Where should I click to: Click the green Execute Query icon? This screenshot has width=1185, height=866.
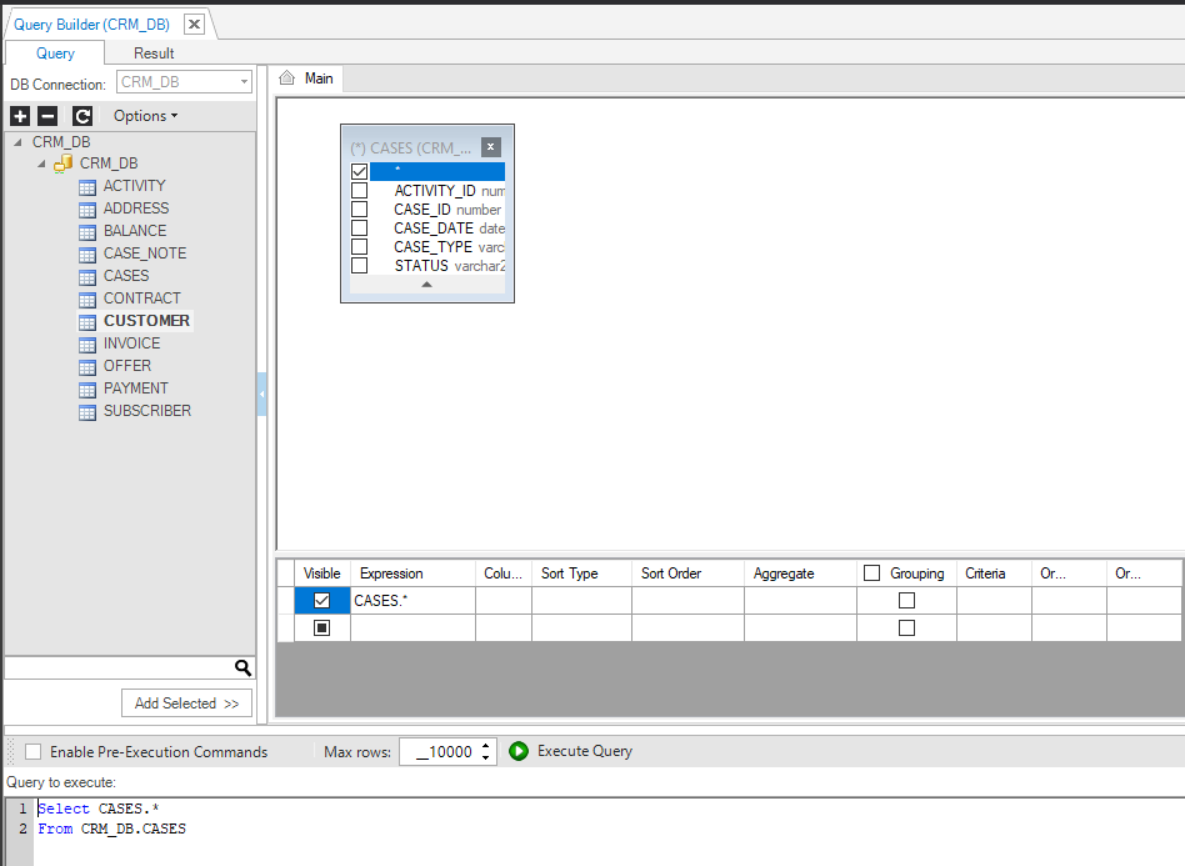[x=518, y=751]
